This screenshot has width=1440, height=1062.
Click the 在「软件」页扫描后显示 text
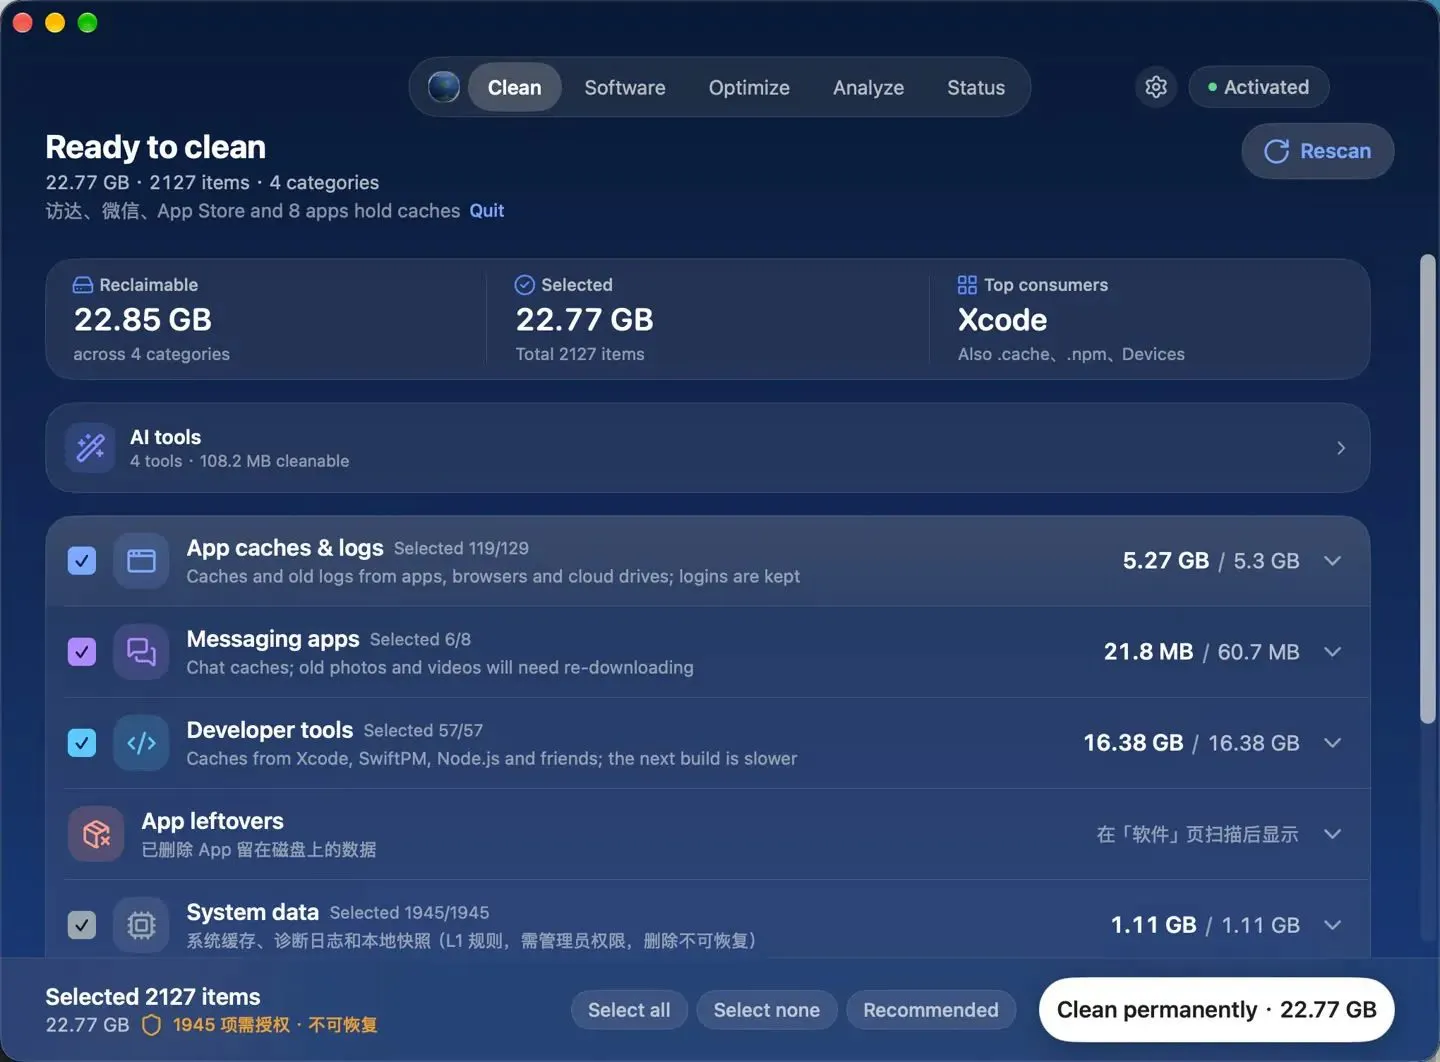(1197, 834)
